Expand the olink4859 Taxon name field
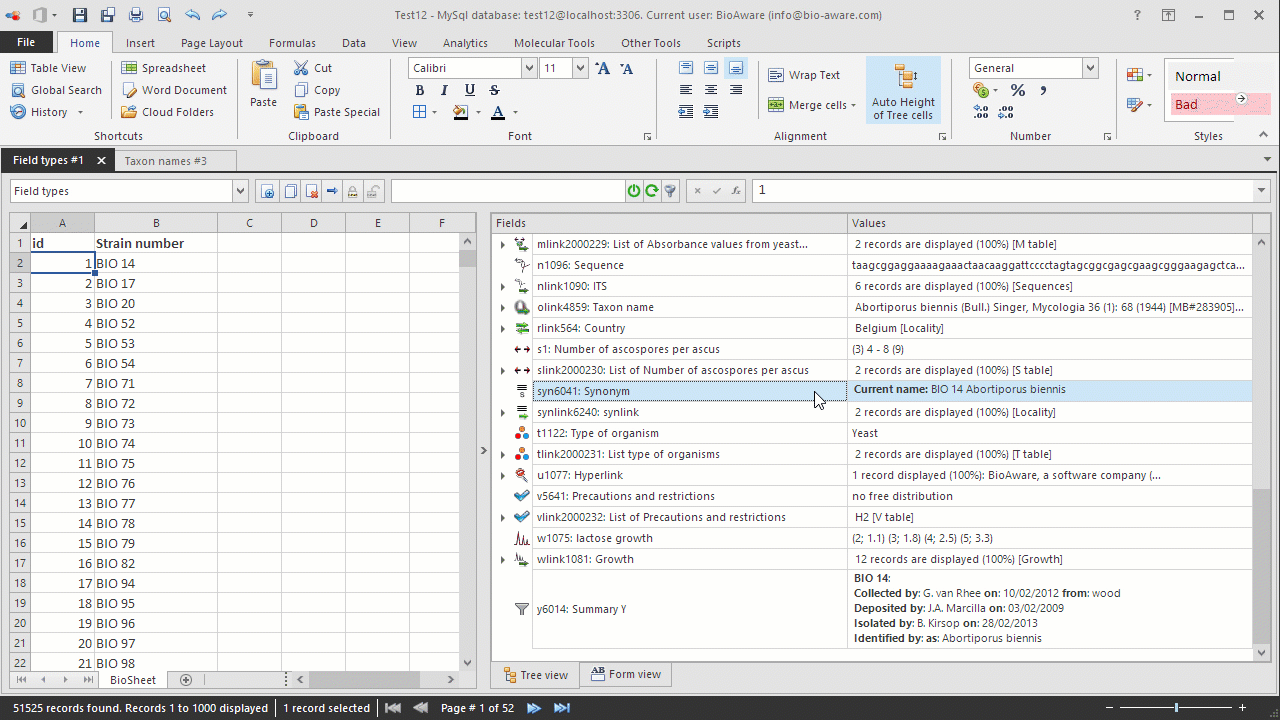This screenshot has width=1280, height=720. coord(503,307)
